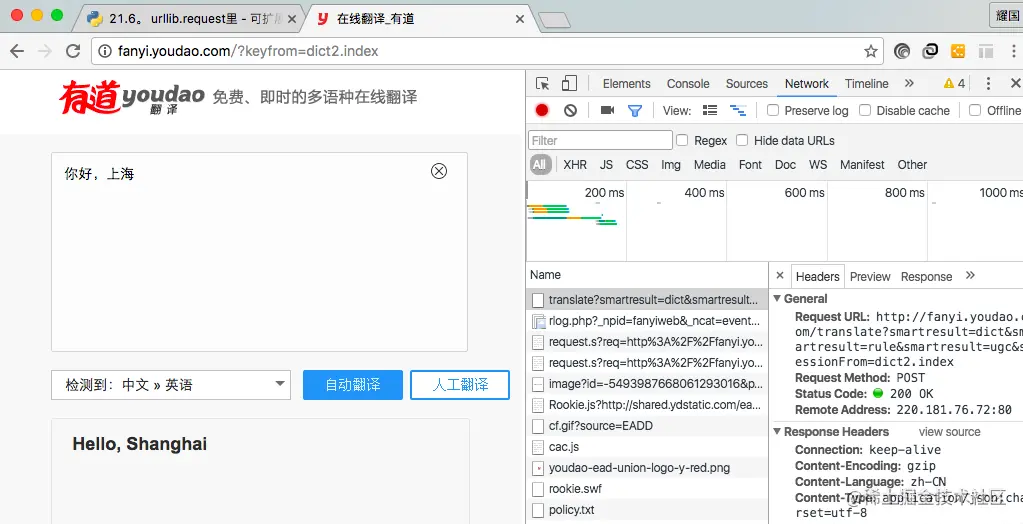Switch to the Preview tab

point(870,277)
